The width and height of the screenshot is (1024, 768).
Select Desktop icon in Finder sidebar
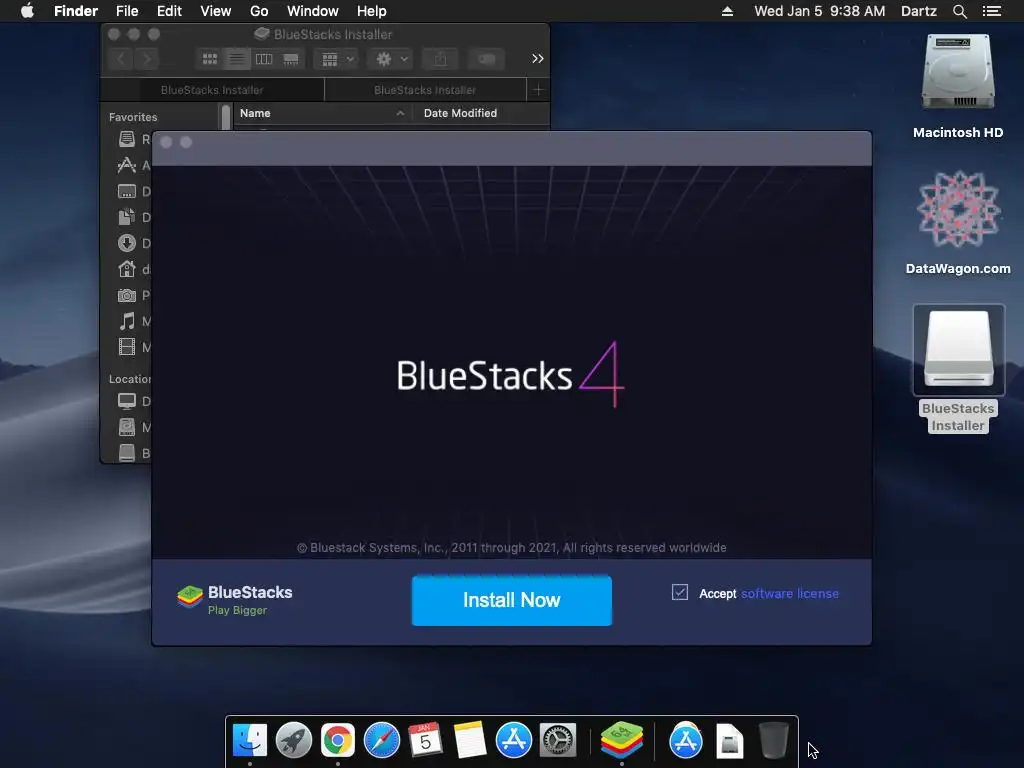[x=127, y=191]
